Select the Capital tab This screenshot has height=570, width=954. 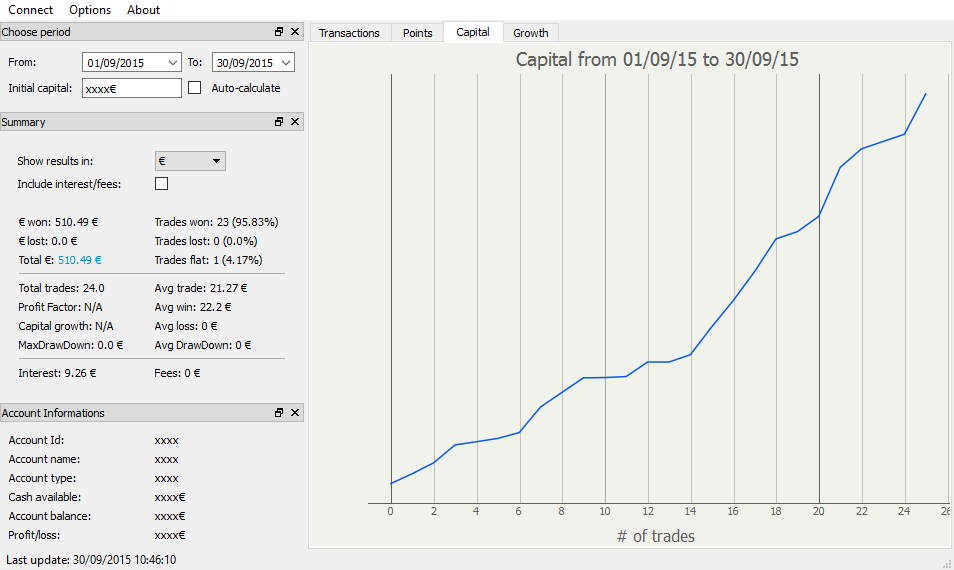(473, 32)
